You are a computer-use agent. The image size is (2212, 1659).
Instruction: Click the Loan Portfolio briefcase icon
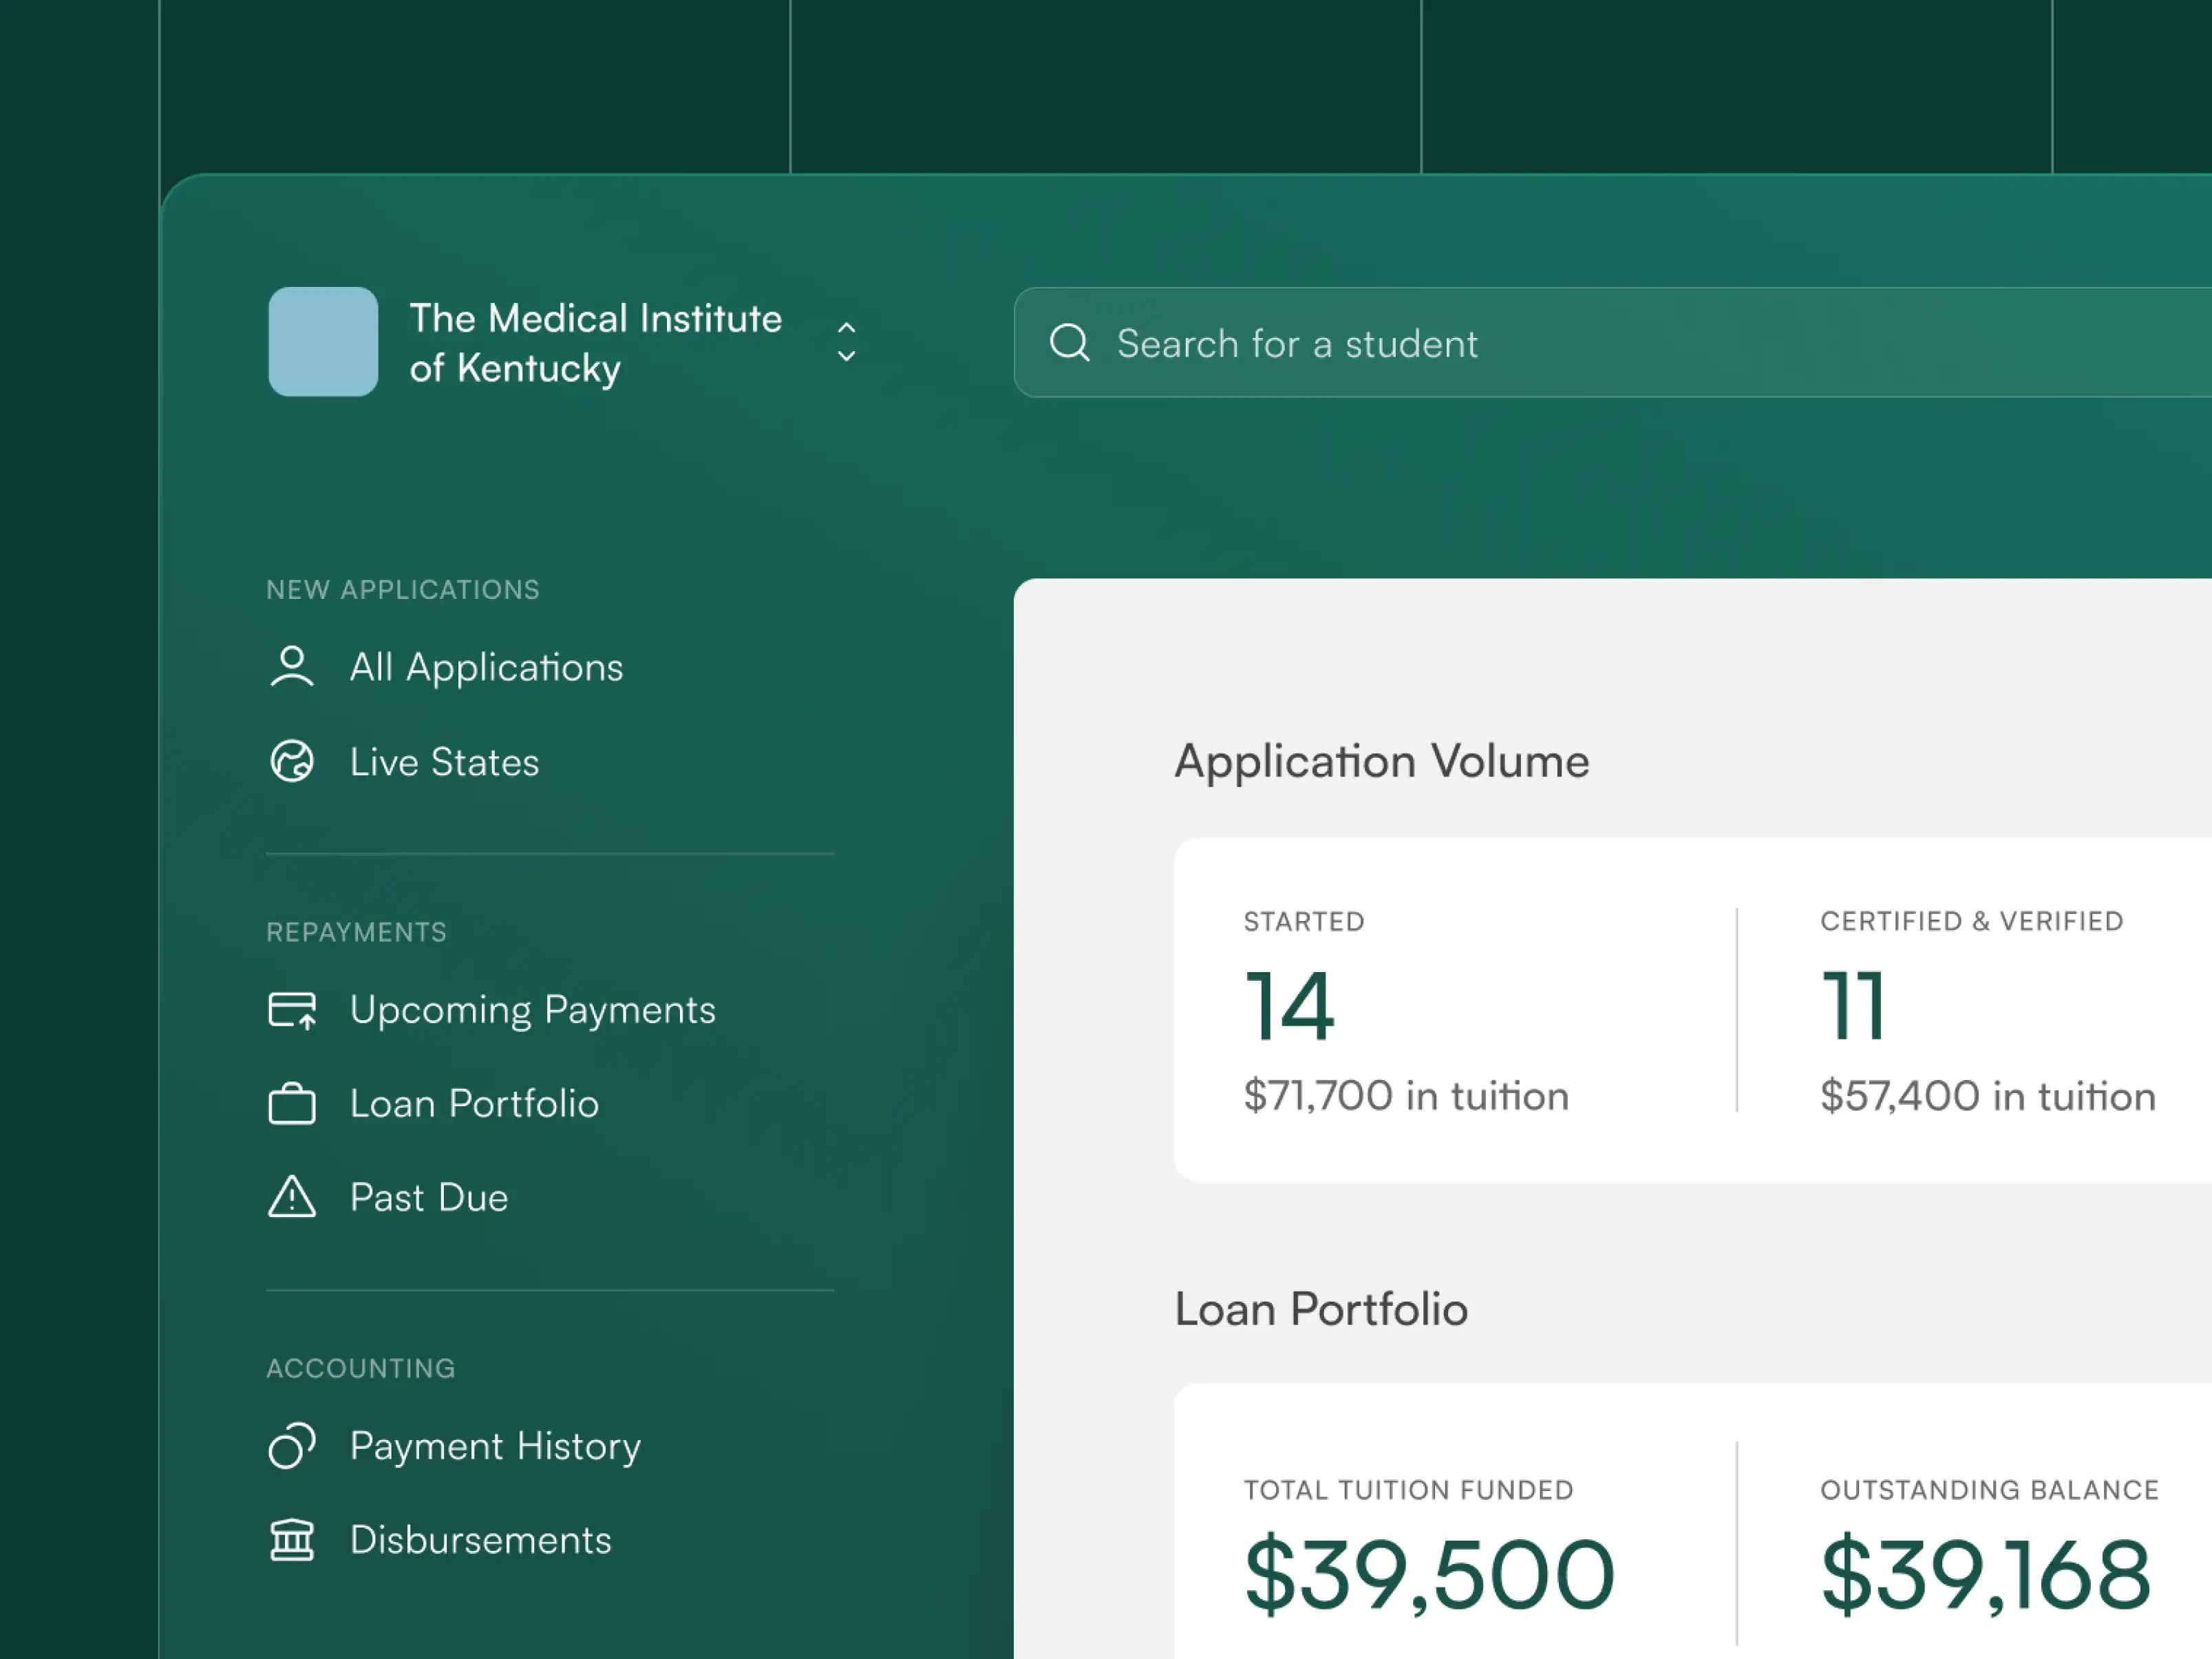(292, 1104)
